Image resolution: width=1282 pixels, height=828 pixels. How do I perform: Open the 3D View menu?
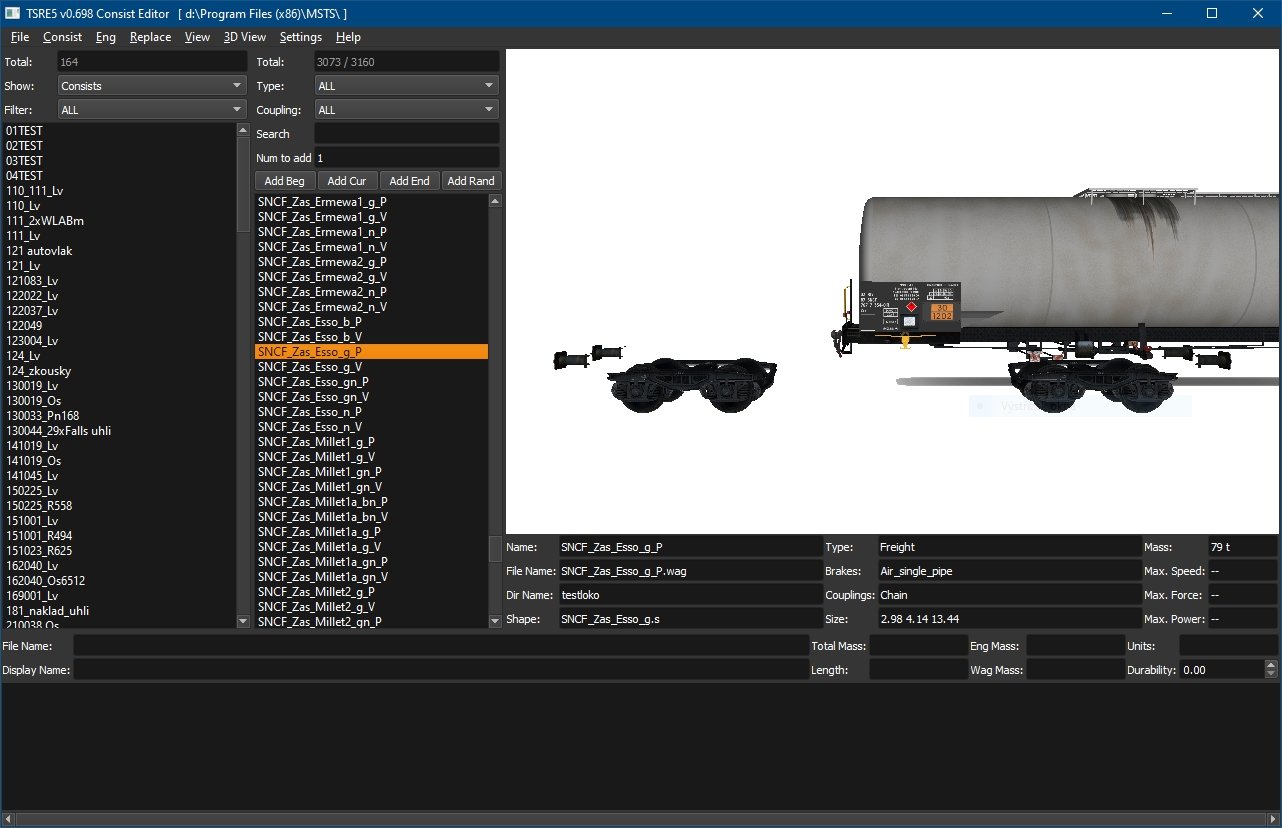(244, 37)
